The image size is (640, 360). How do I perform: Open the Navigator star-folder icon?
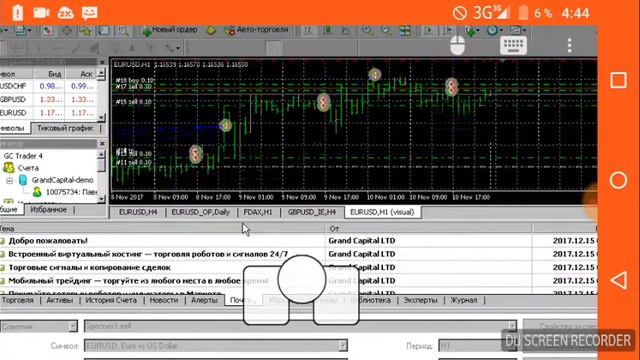pos(86,30)
